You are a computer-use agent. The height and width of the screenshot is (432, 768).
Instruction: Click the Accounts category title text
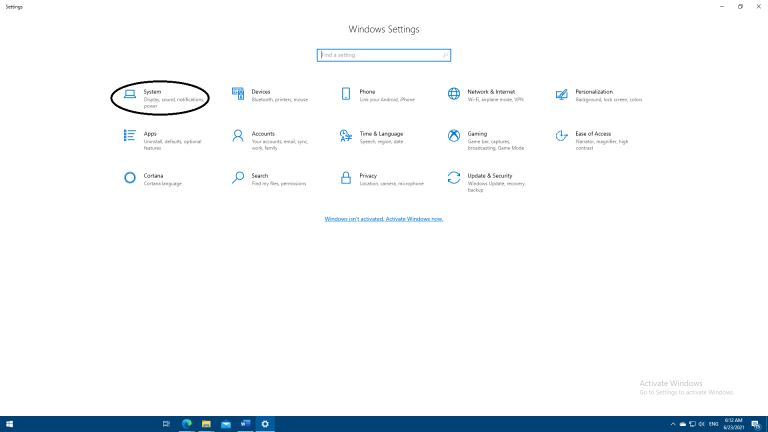click(263, 134)
